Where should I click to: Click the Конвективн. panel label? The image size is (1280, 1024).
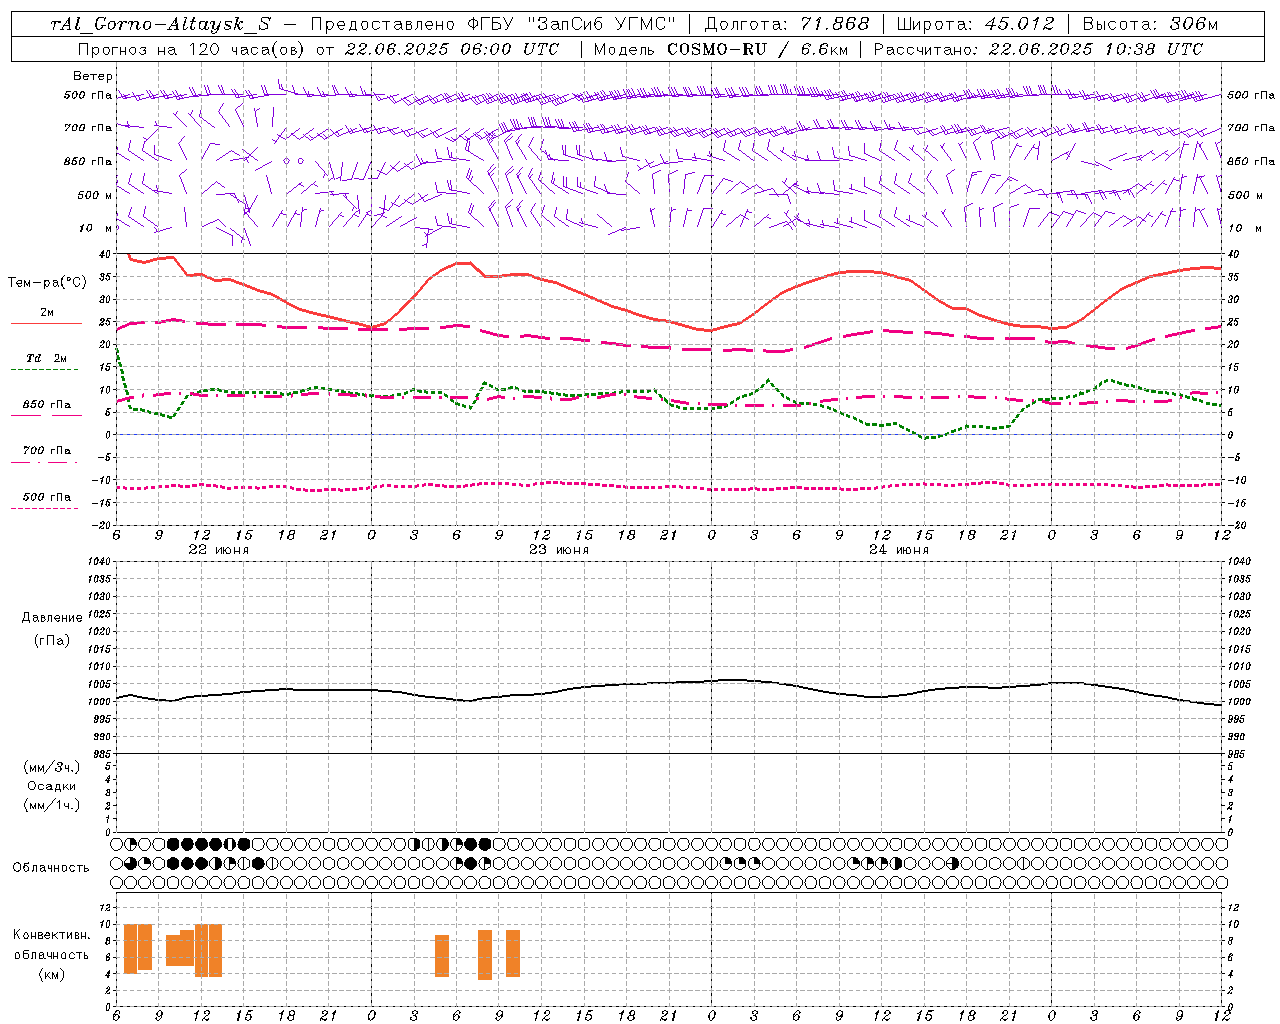click(52, 935)
